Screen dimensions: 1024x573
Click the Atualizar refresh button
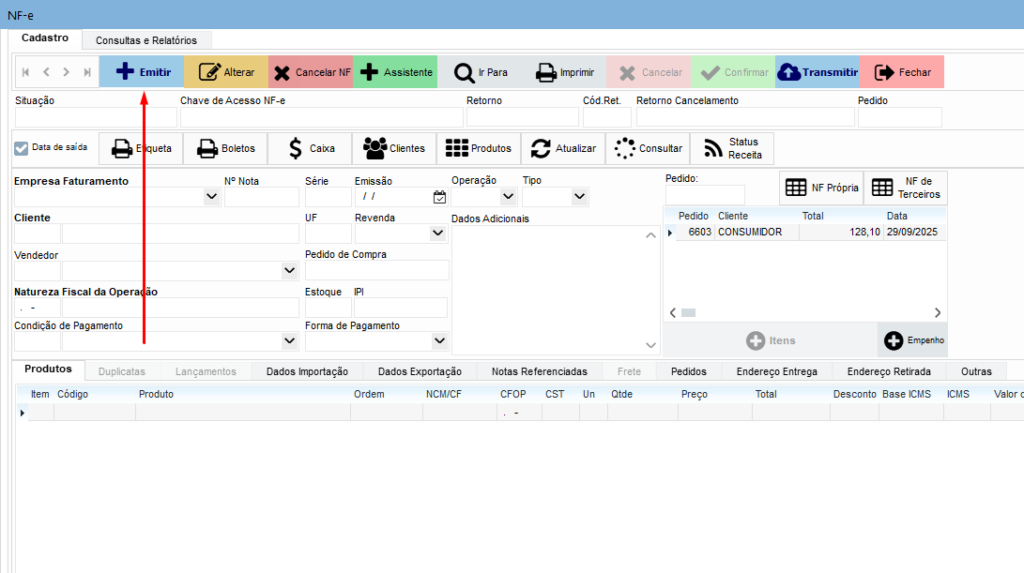(563, 149)
